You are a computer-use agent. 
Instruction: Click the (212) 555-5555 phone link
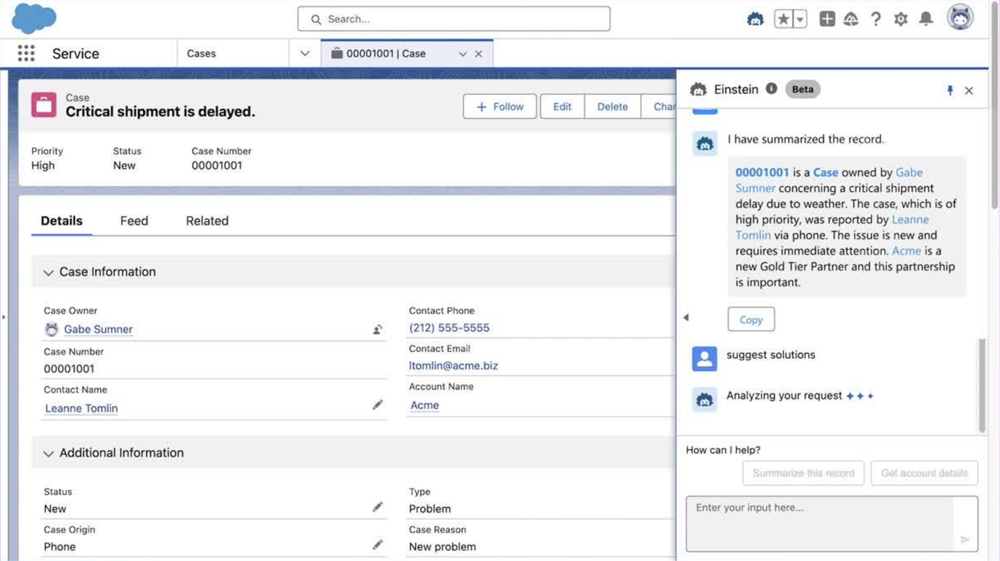point(449,328)
